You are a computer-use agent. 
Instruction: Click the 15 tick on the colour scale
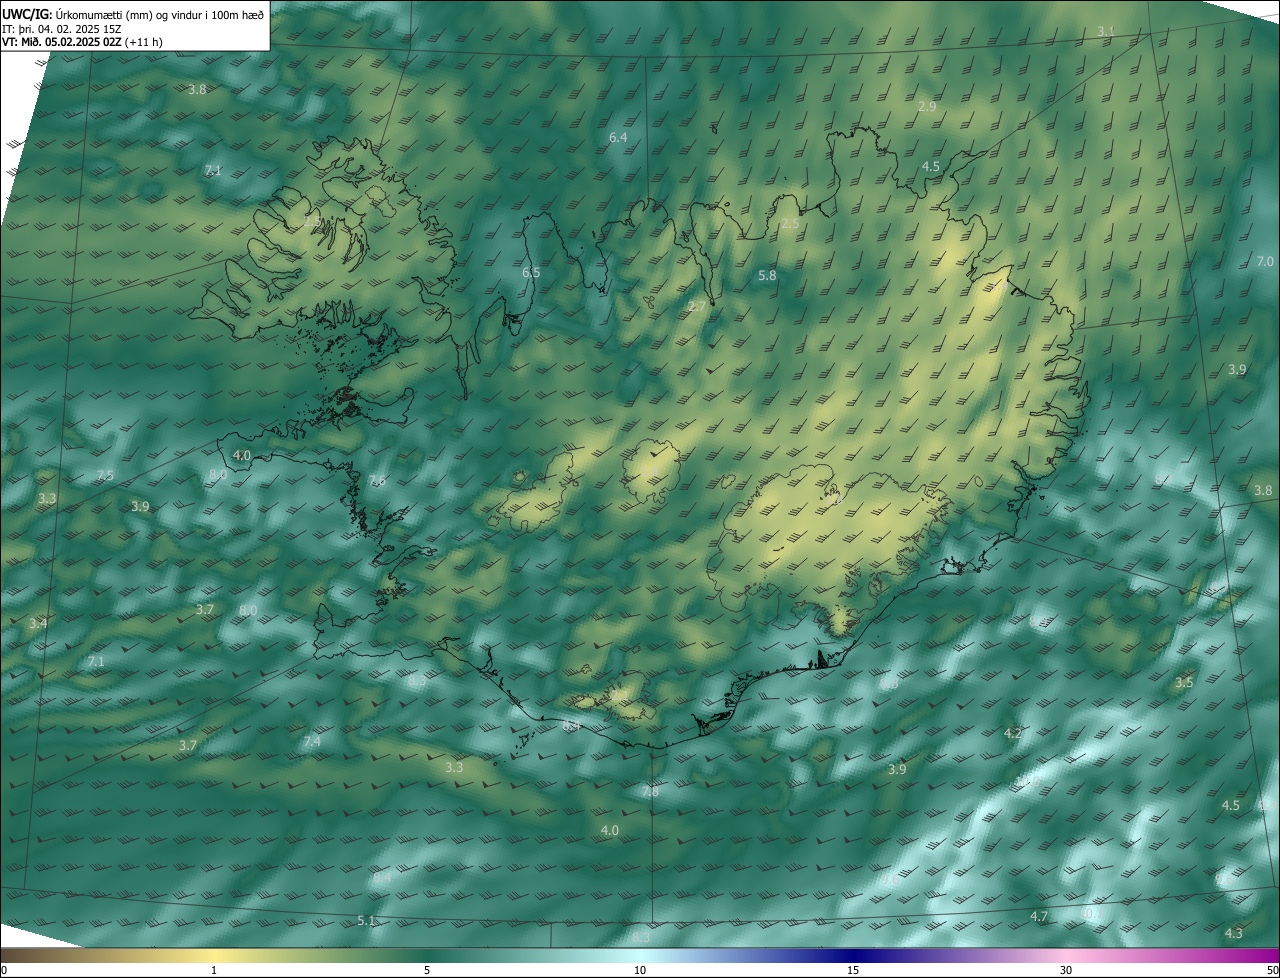point(853,971)
